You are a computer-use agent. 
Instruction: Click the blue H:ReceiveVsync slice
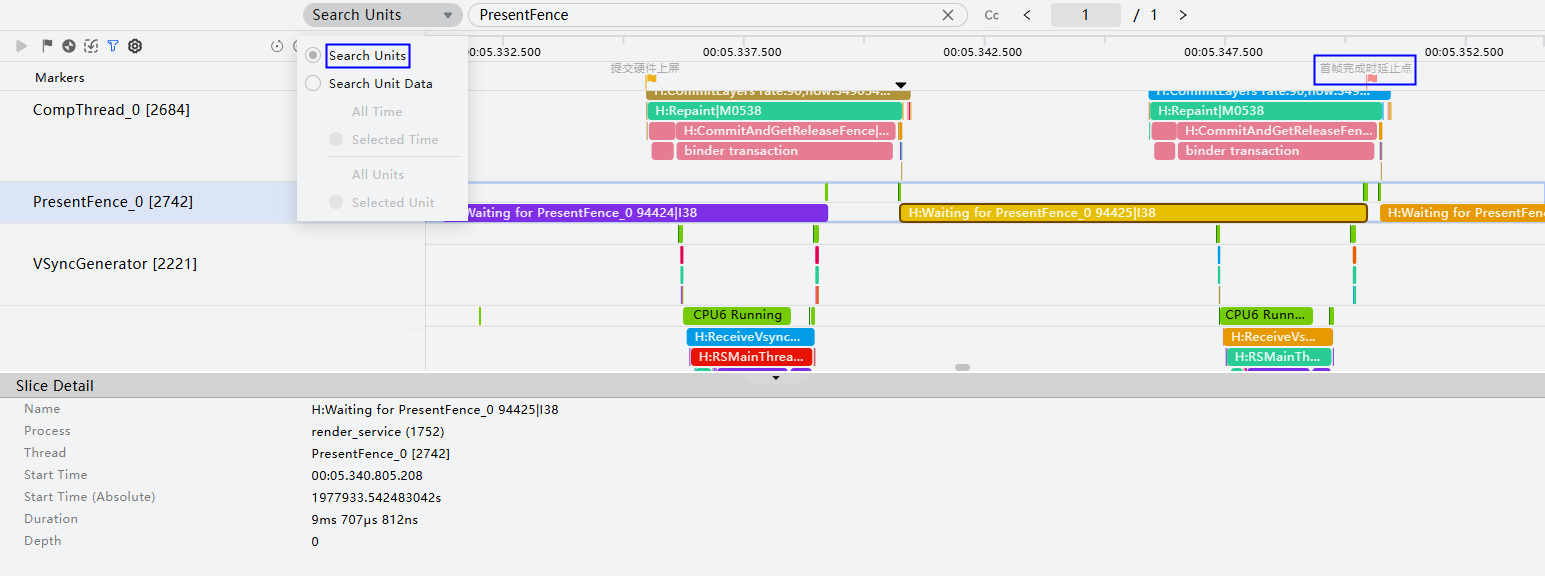coord(750,337)
